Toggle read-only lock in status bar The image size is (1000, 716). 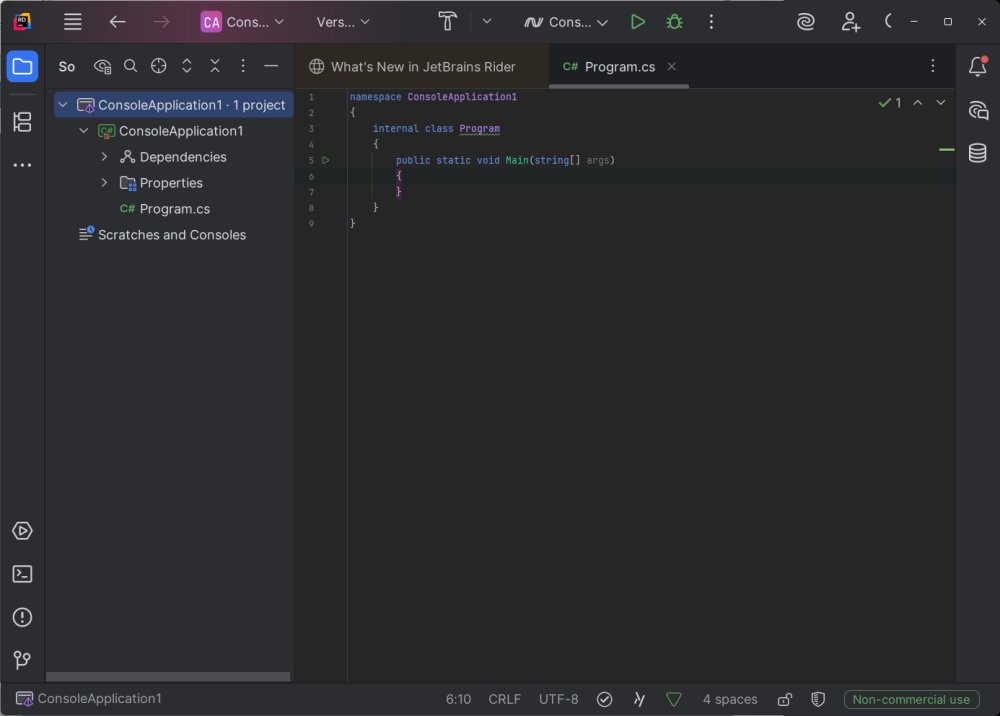click(x=785, y=699)
